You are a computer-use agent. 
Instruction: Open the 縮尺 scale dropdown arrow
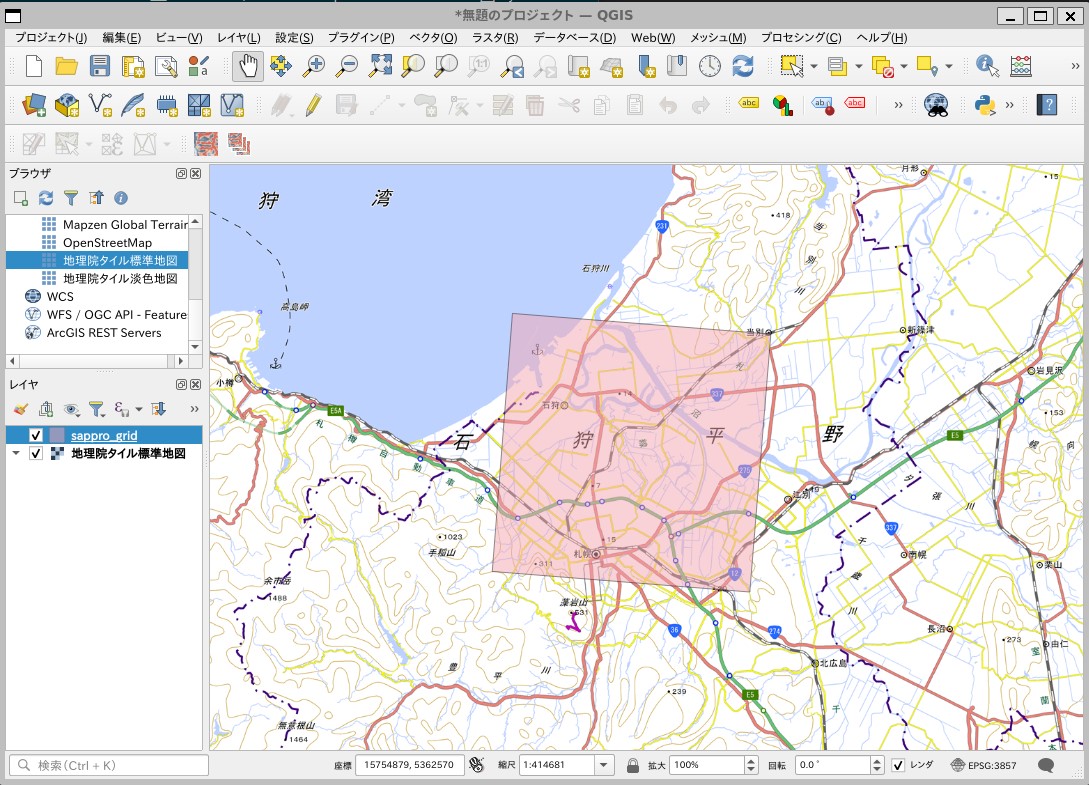point(604,765)
